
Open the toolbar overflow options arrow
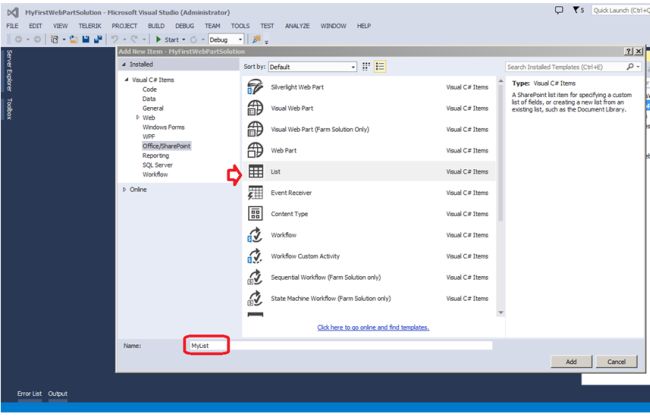266,42
